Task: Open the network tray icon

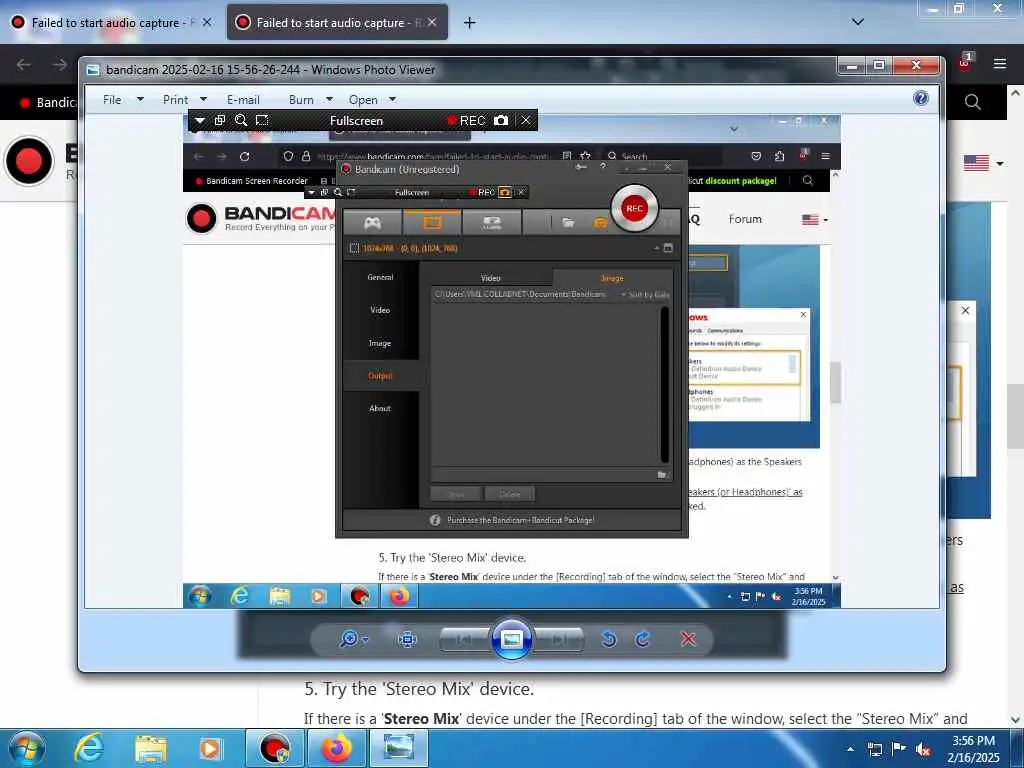Action: click(x=874, y=749)
